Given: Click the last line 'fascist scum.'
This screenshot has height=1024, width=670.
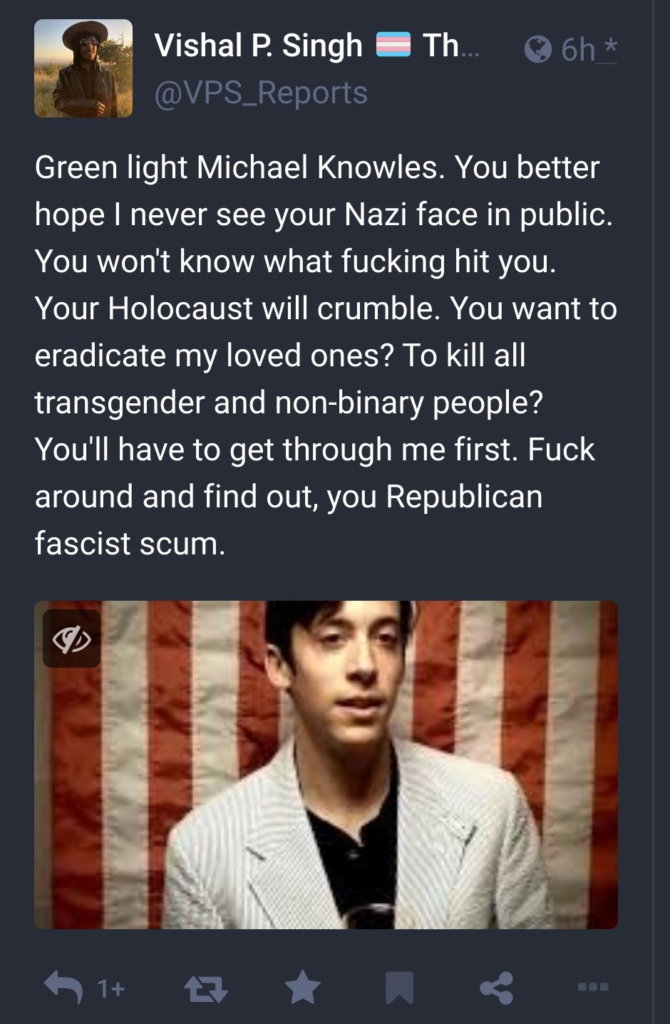Looking at the screenshot, I should click(x=130, y=543).
